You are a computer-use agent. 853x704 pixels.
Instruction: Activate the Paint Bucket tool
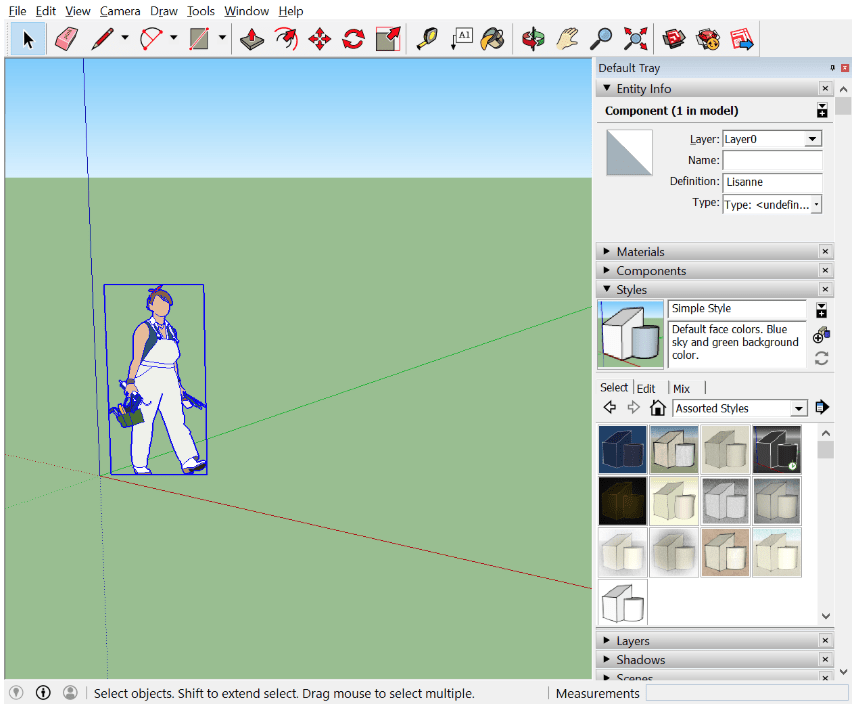[x=492, y=39]
